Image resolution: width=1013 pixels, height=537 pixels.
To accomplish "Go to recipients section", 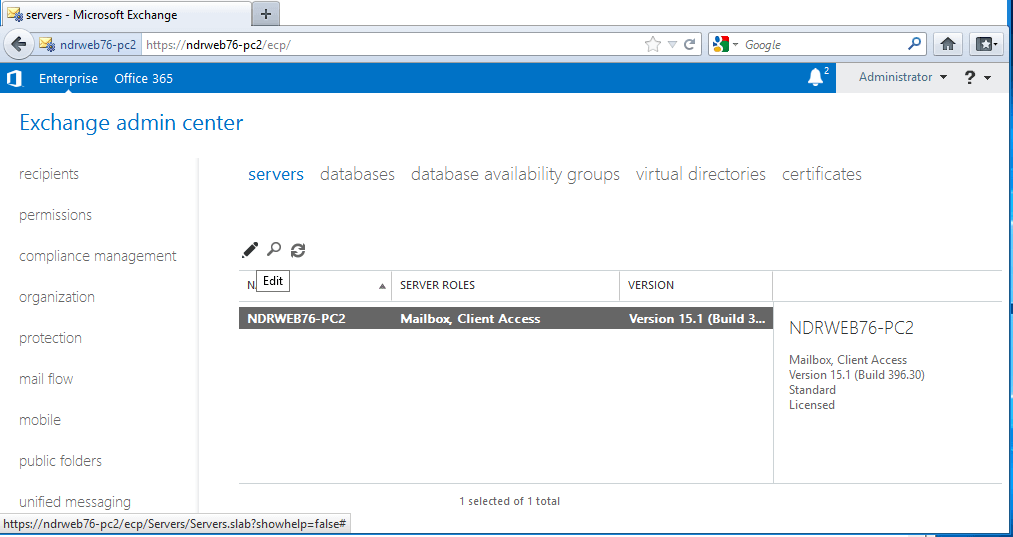I will 49,174.
